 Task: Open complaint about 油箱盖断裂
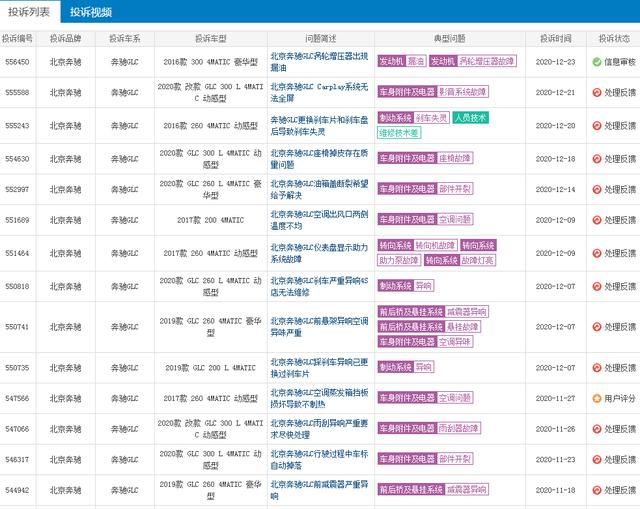(319, 189)
